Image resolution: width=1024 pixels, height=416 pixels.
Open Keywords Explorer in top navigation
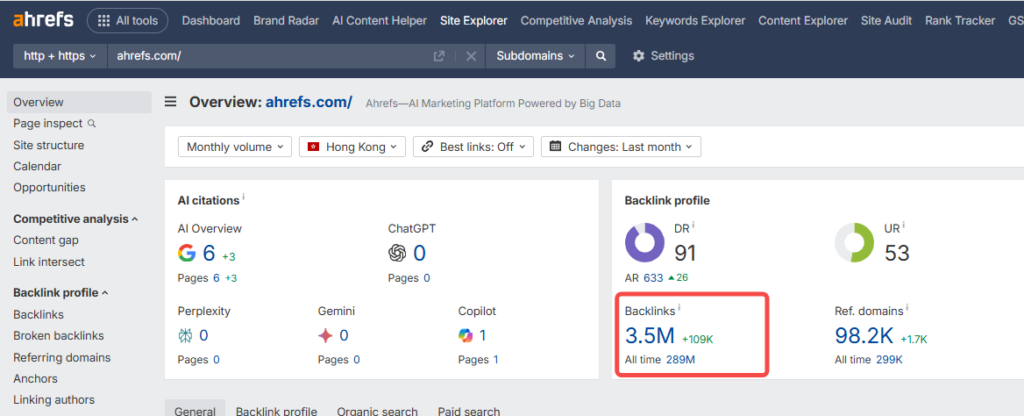(695, 20)
